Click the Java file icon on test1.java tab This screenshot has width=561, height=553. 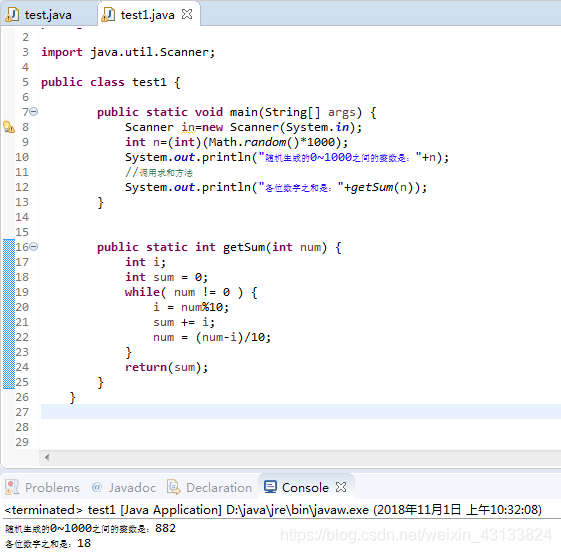(108, 15)
